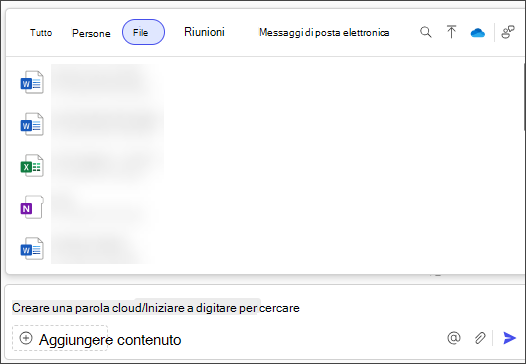Open the OneNote notebook file in list

[32, 207]
